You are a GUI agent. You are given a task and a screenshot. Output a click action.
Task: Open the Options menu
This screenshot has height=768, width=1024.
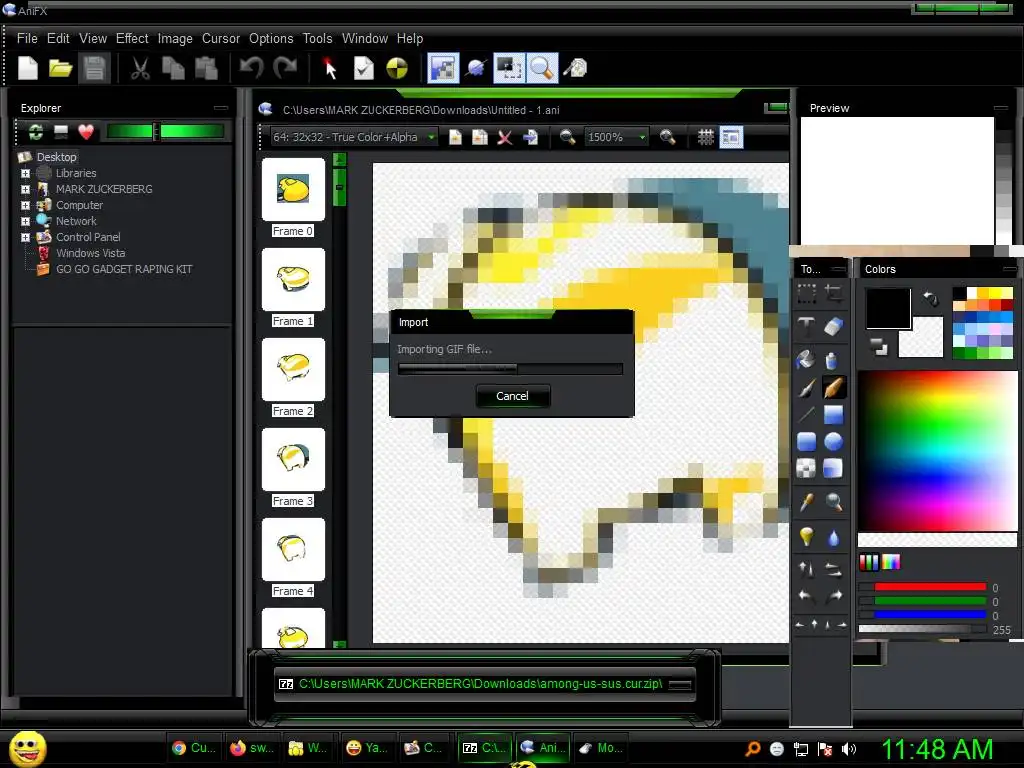coord(271,39)
